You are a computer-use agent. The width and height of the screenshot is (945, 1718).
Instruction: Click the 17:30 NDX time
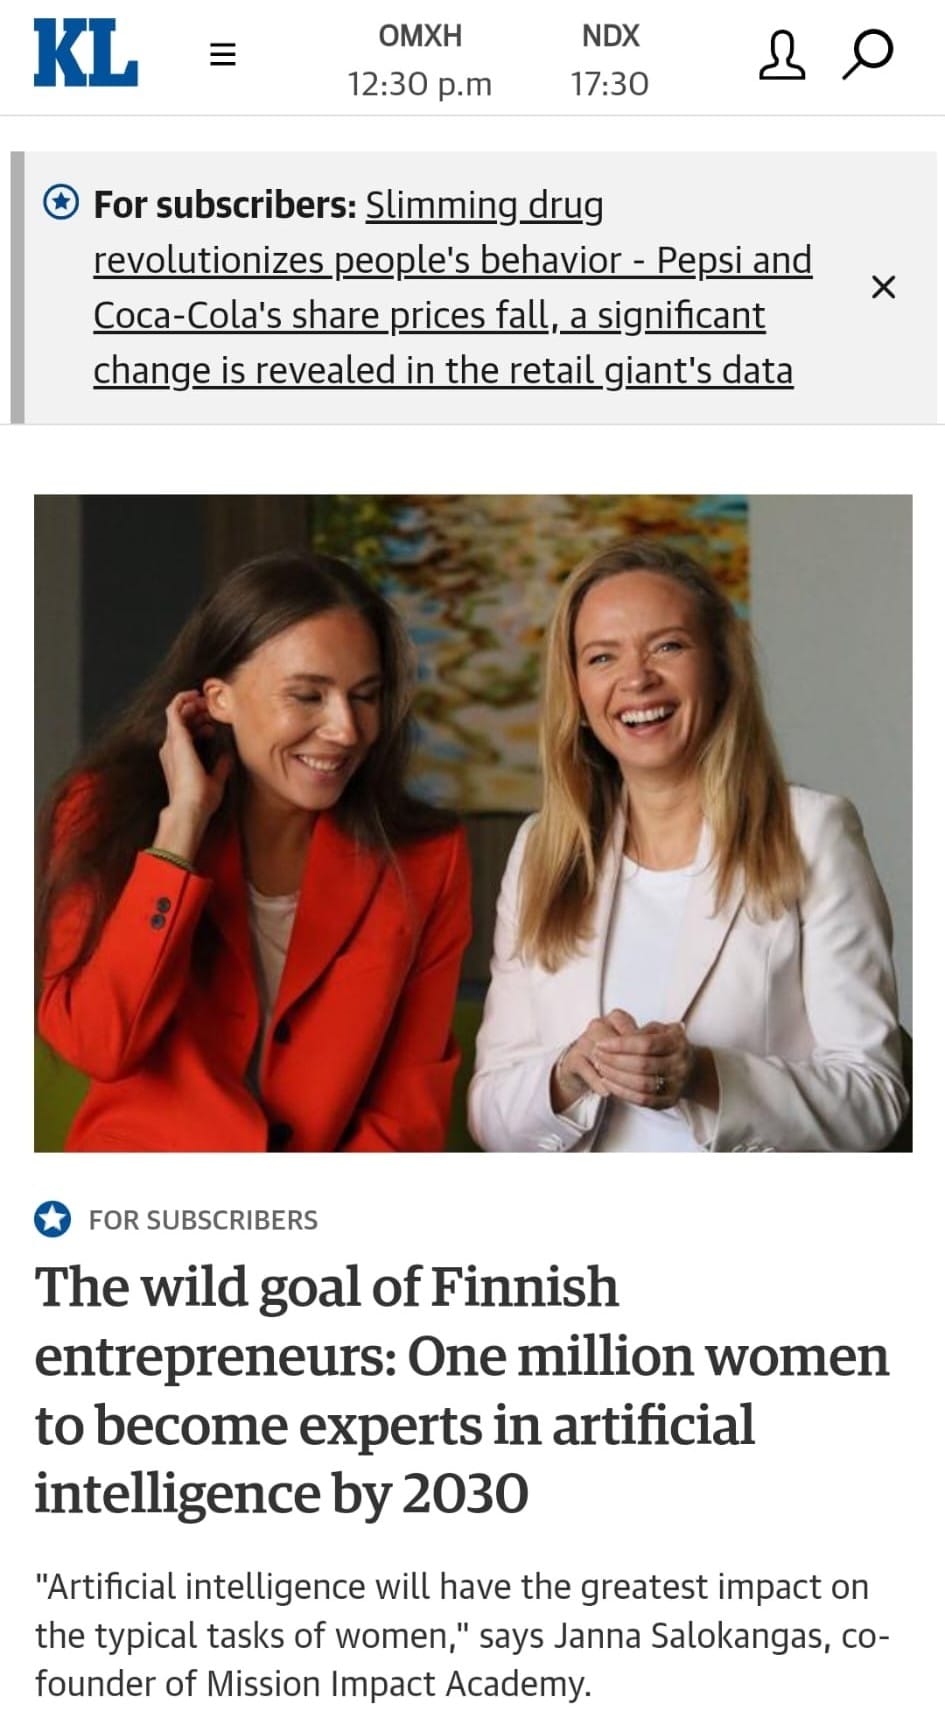tap(610, 84)
